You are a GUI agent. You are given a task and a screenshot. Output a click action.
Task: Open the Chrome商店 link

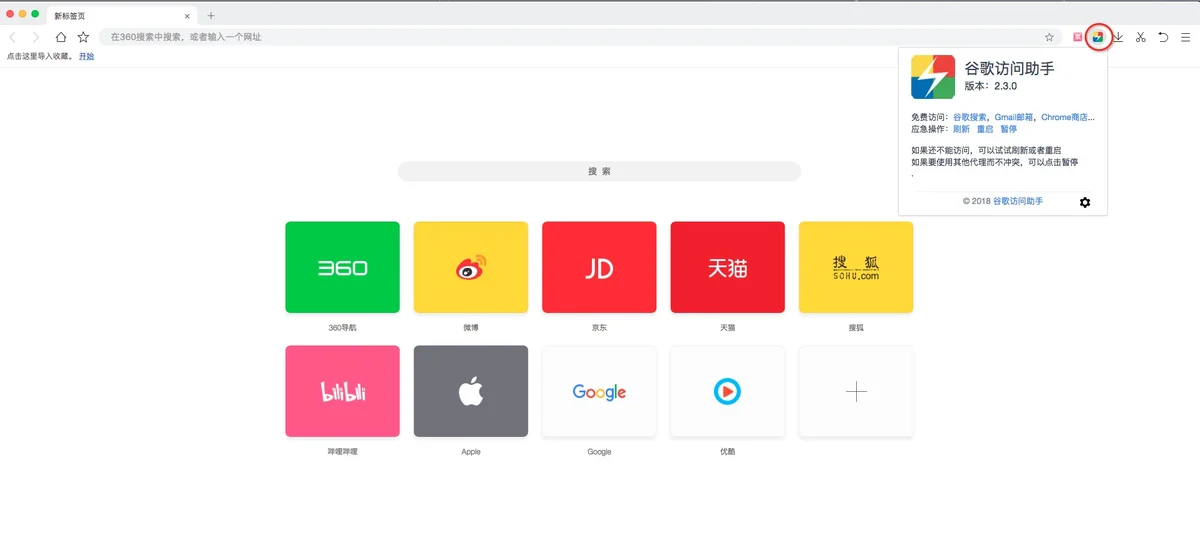[1067, 117]
